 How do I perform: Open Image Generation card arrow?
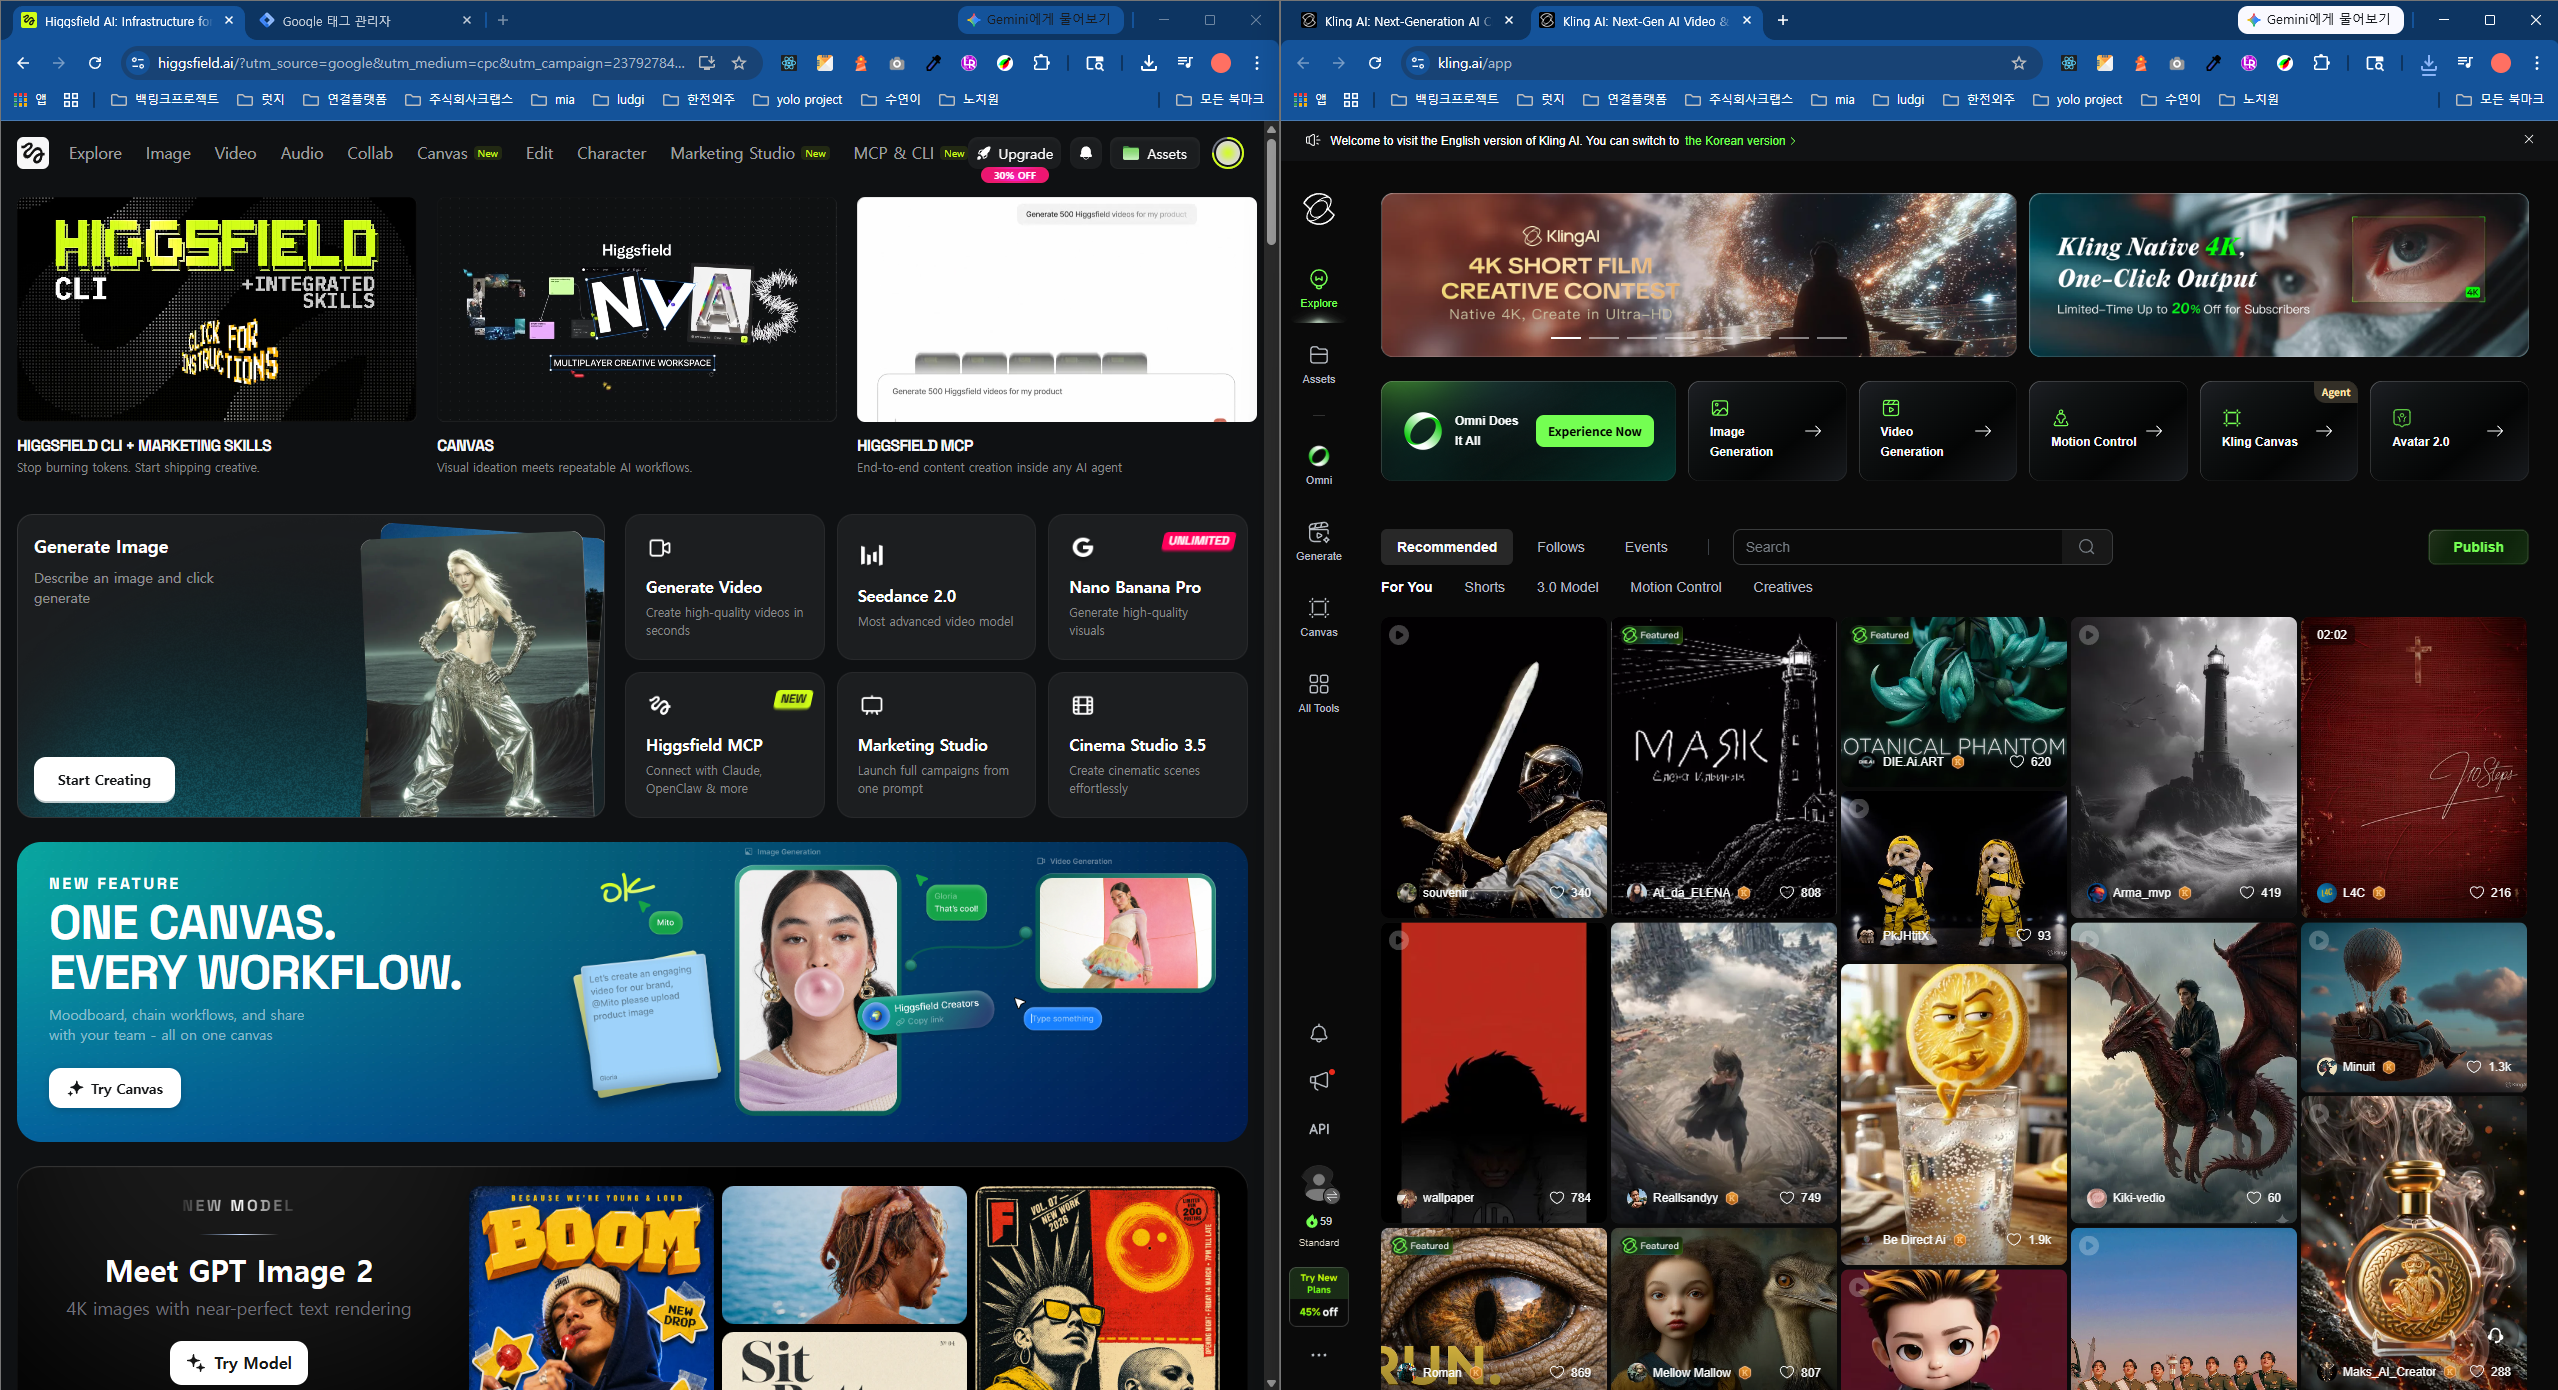1813,431
